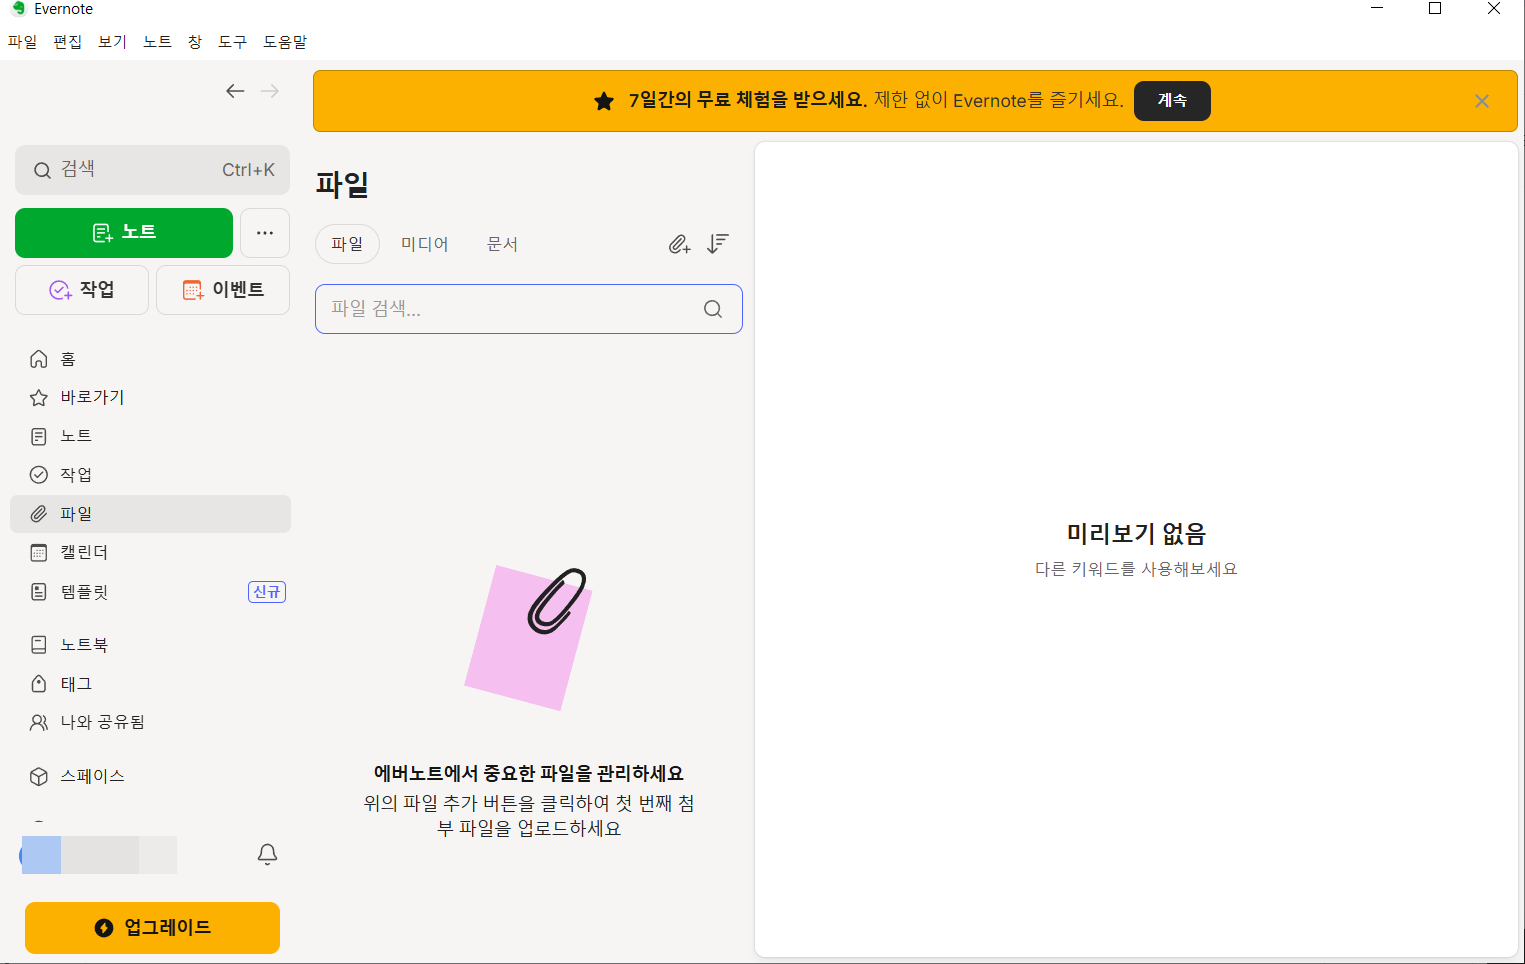The width and height of the screenshot is (1525, 964).
Task: Maximize the Evernote window
Action: tap(1435, 9)
